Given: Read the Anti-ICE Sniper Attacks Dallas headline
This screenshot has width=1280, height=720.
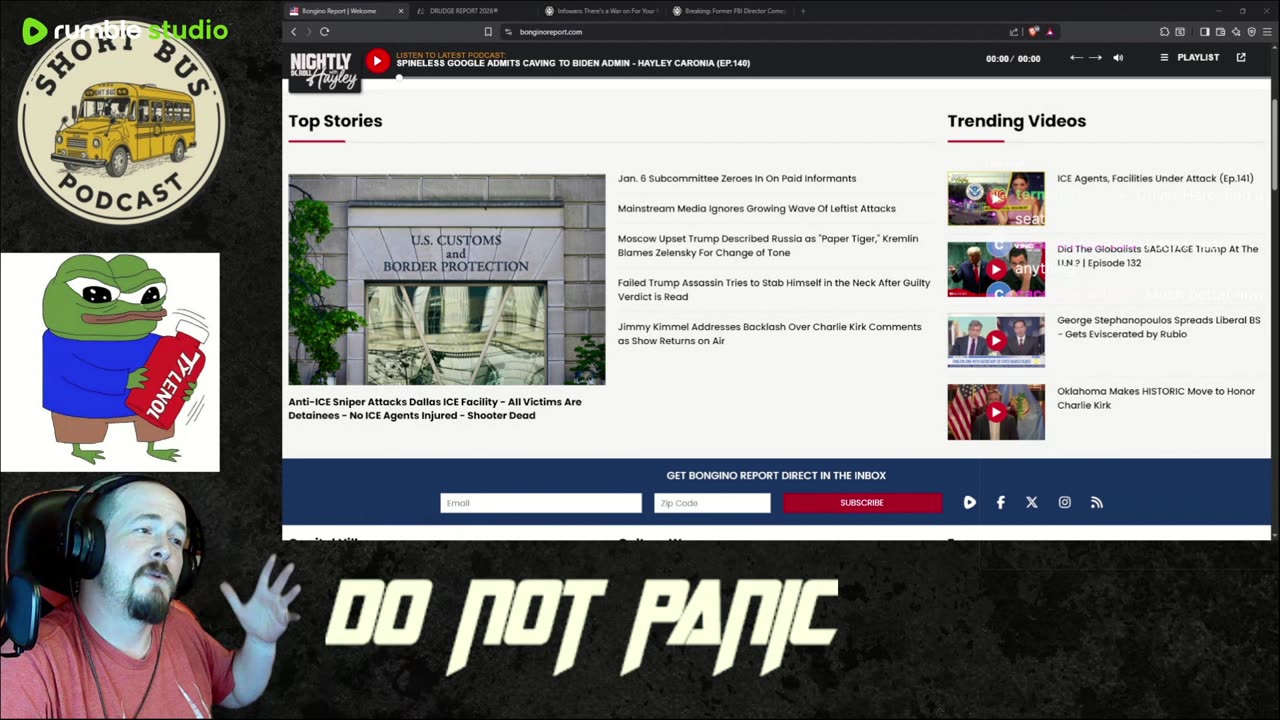Looking at the screenshot, I should (x=435, y=408).
